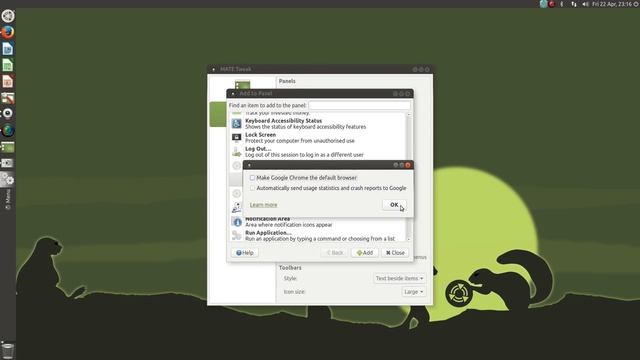Click the Log Out applet icon

pos(236,152)
